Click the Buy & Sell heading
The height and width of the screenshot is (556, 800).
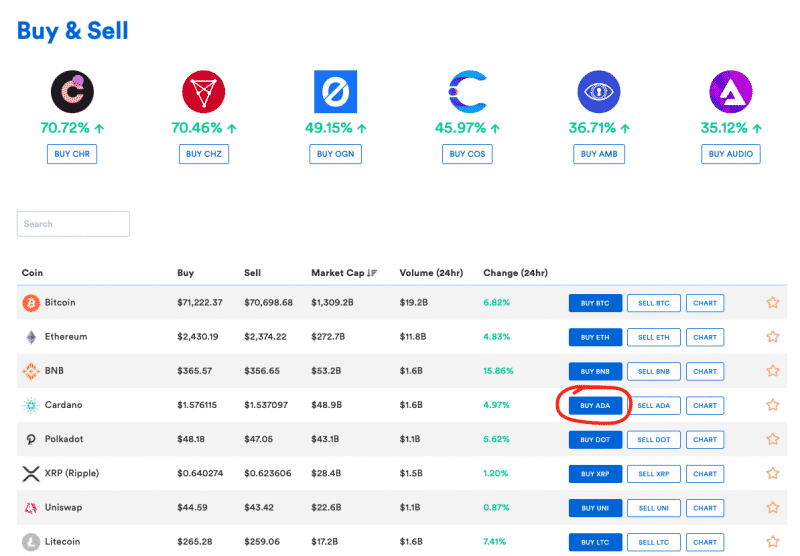tap(72, 31)
